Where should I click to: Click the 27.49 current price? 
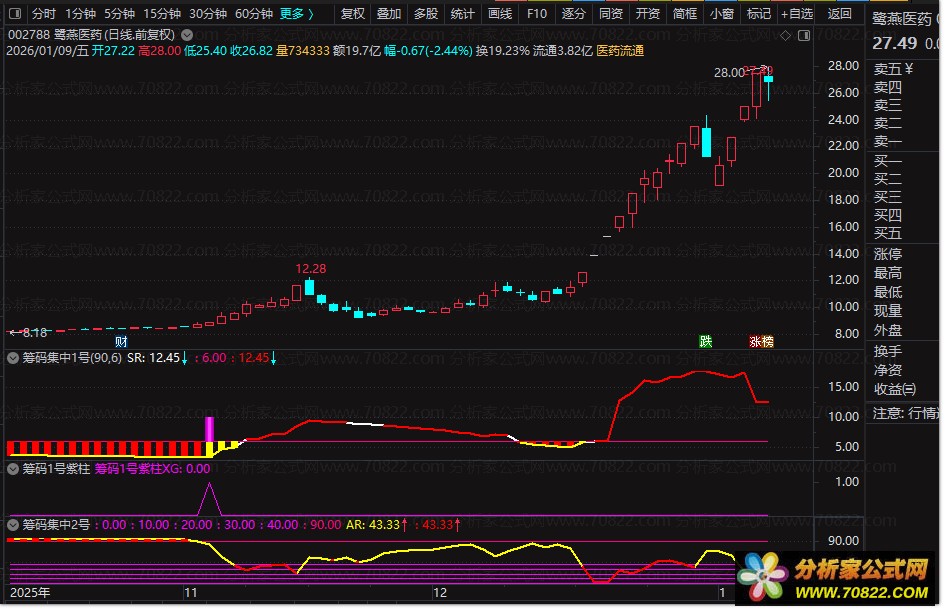pos(894,43)
